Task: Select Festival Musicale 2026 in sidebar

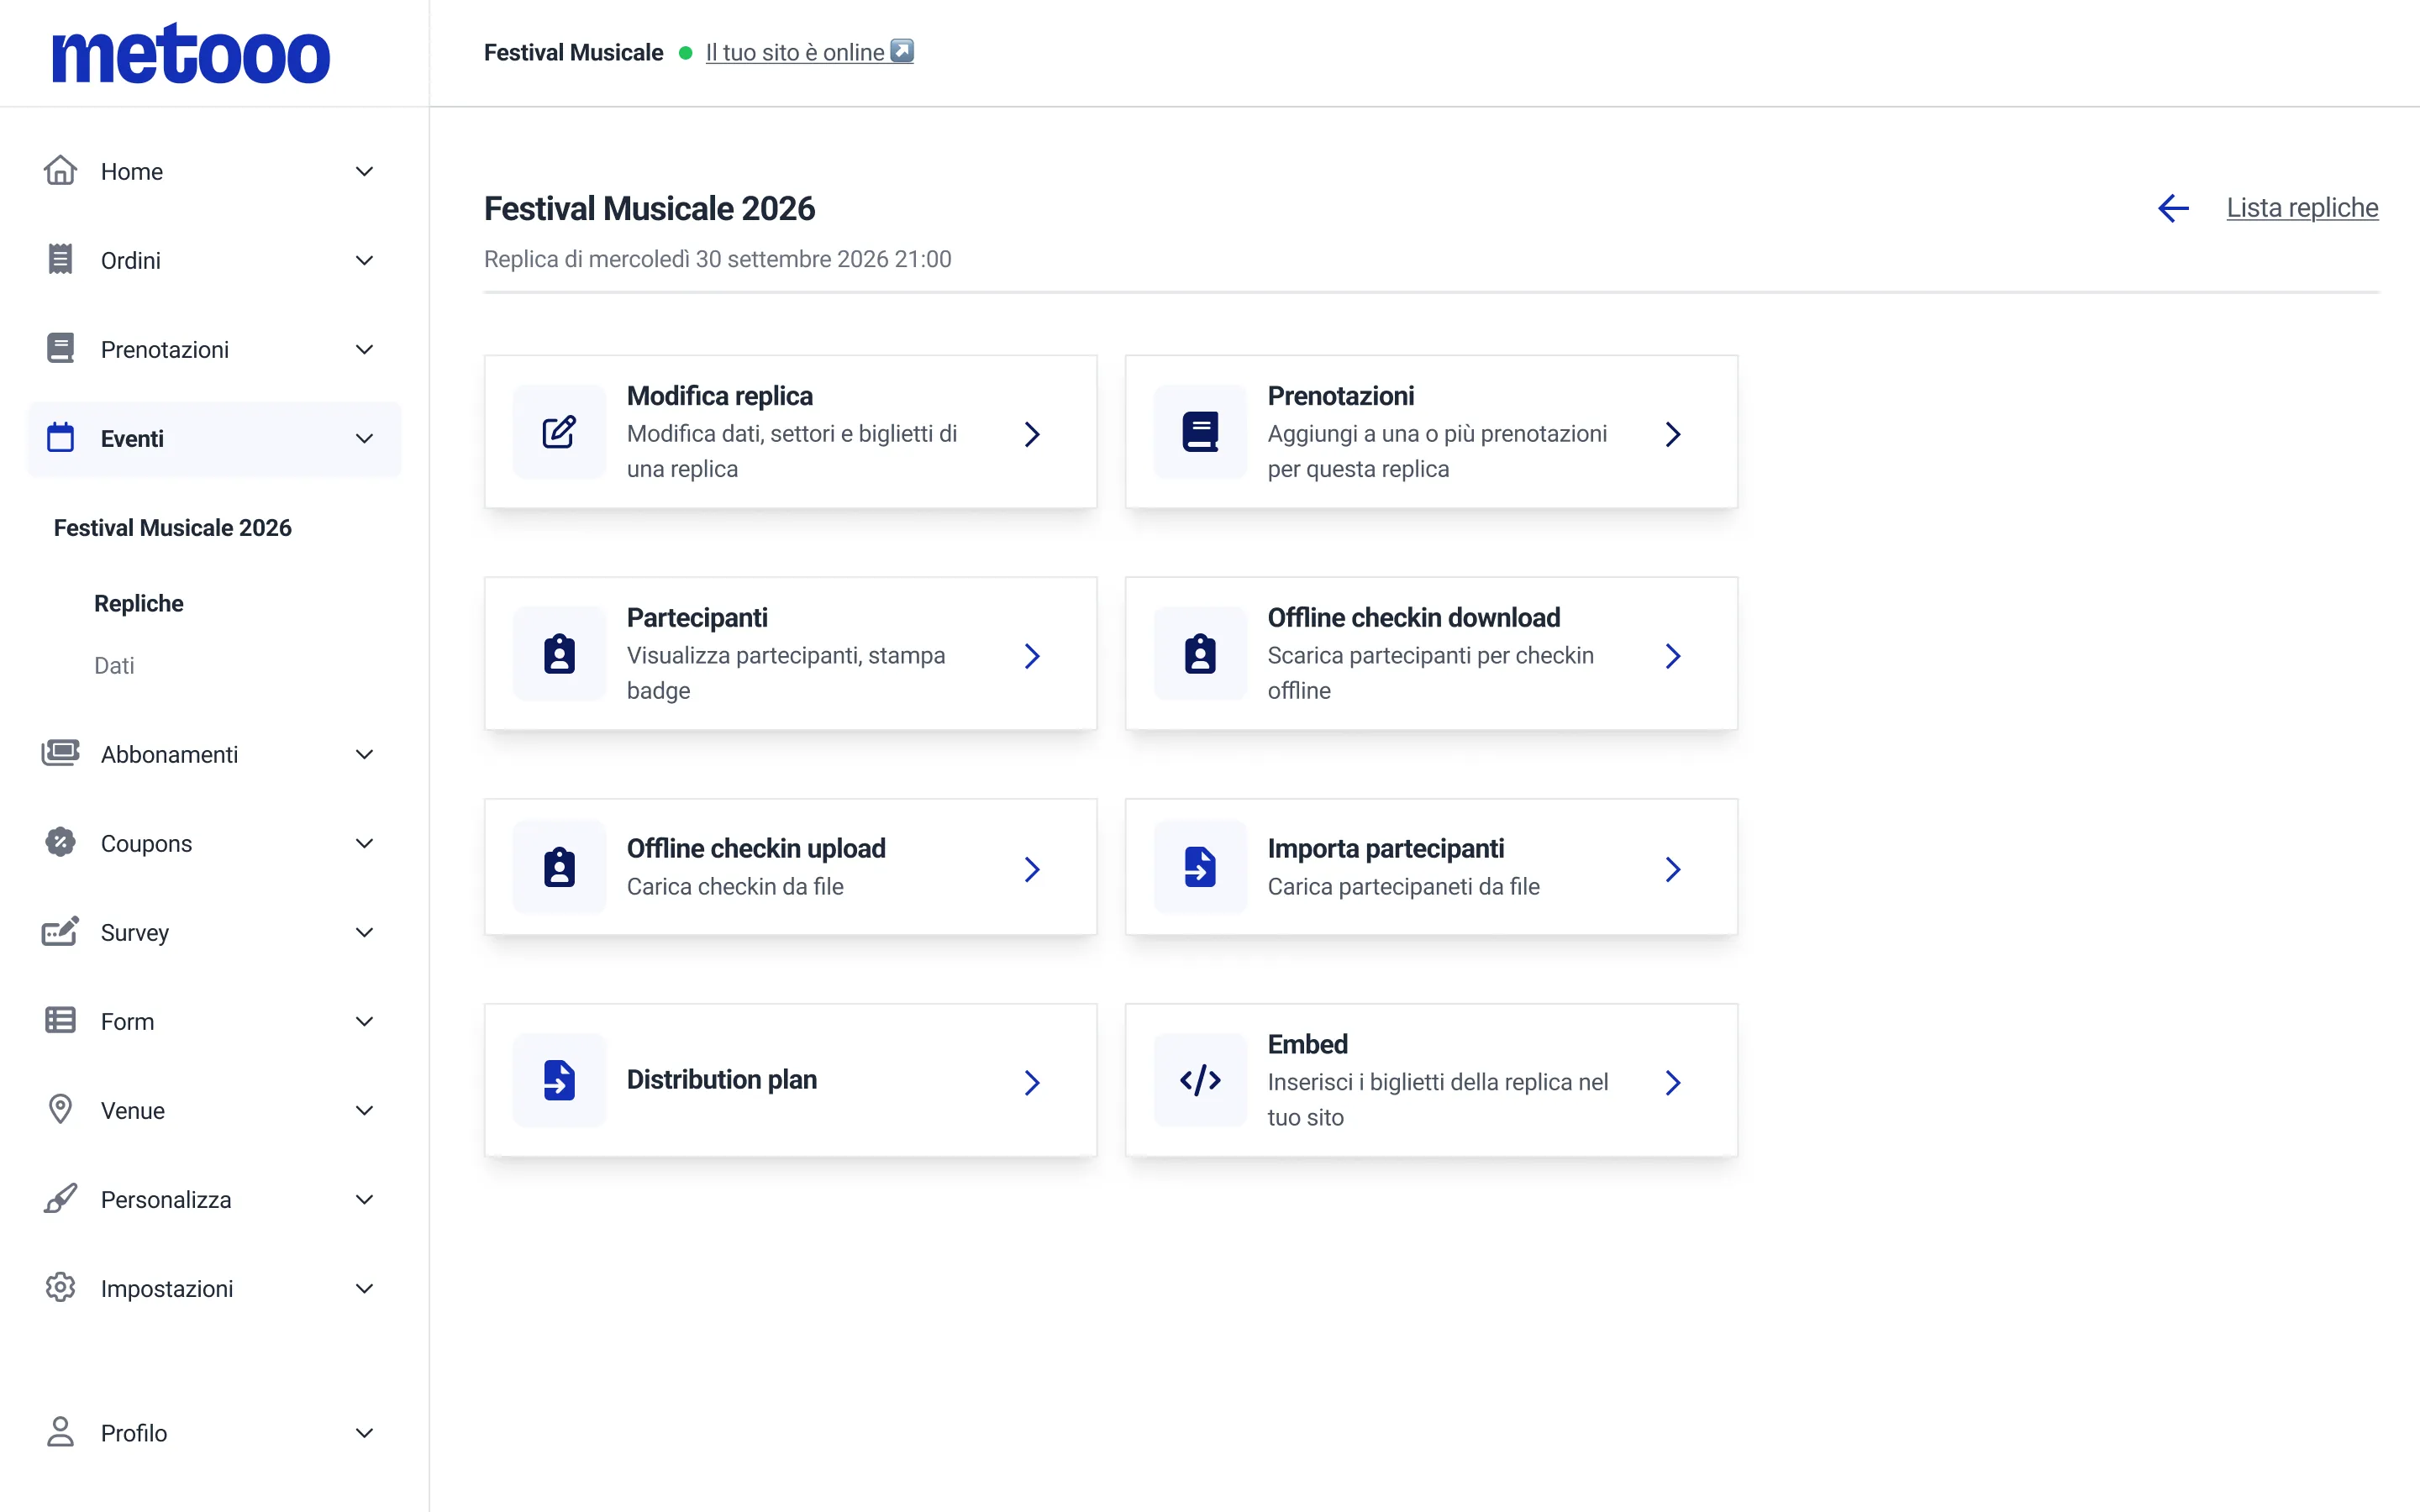Action: [x=173, y=527]
